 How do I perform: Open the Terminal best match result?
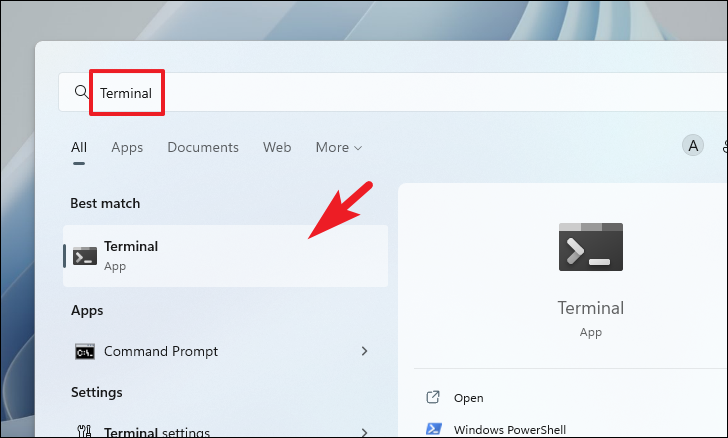click(225, 256)
